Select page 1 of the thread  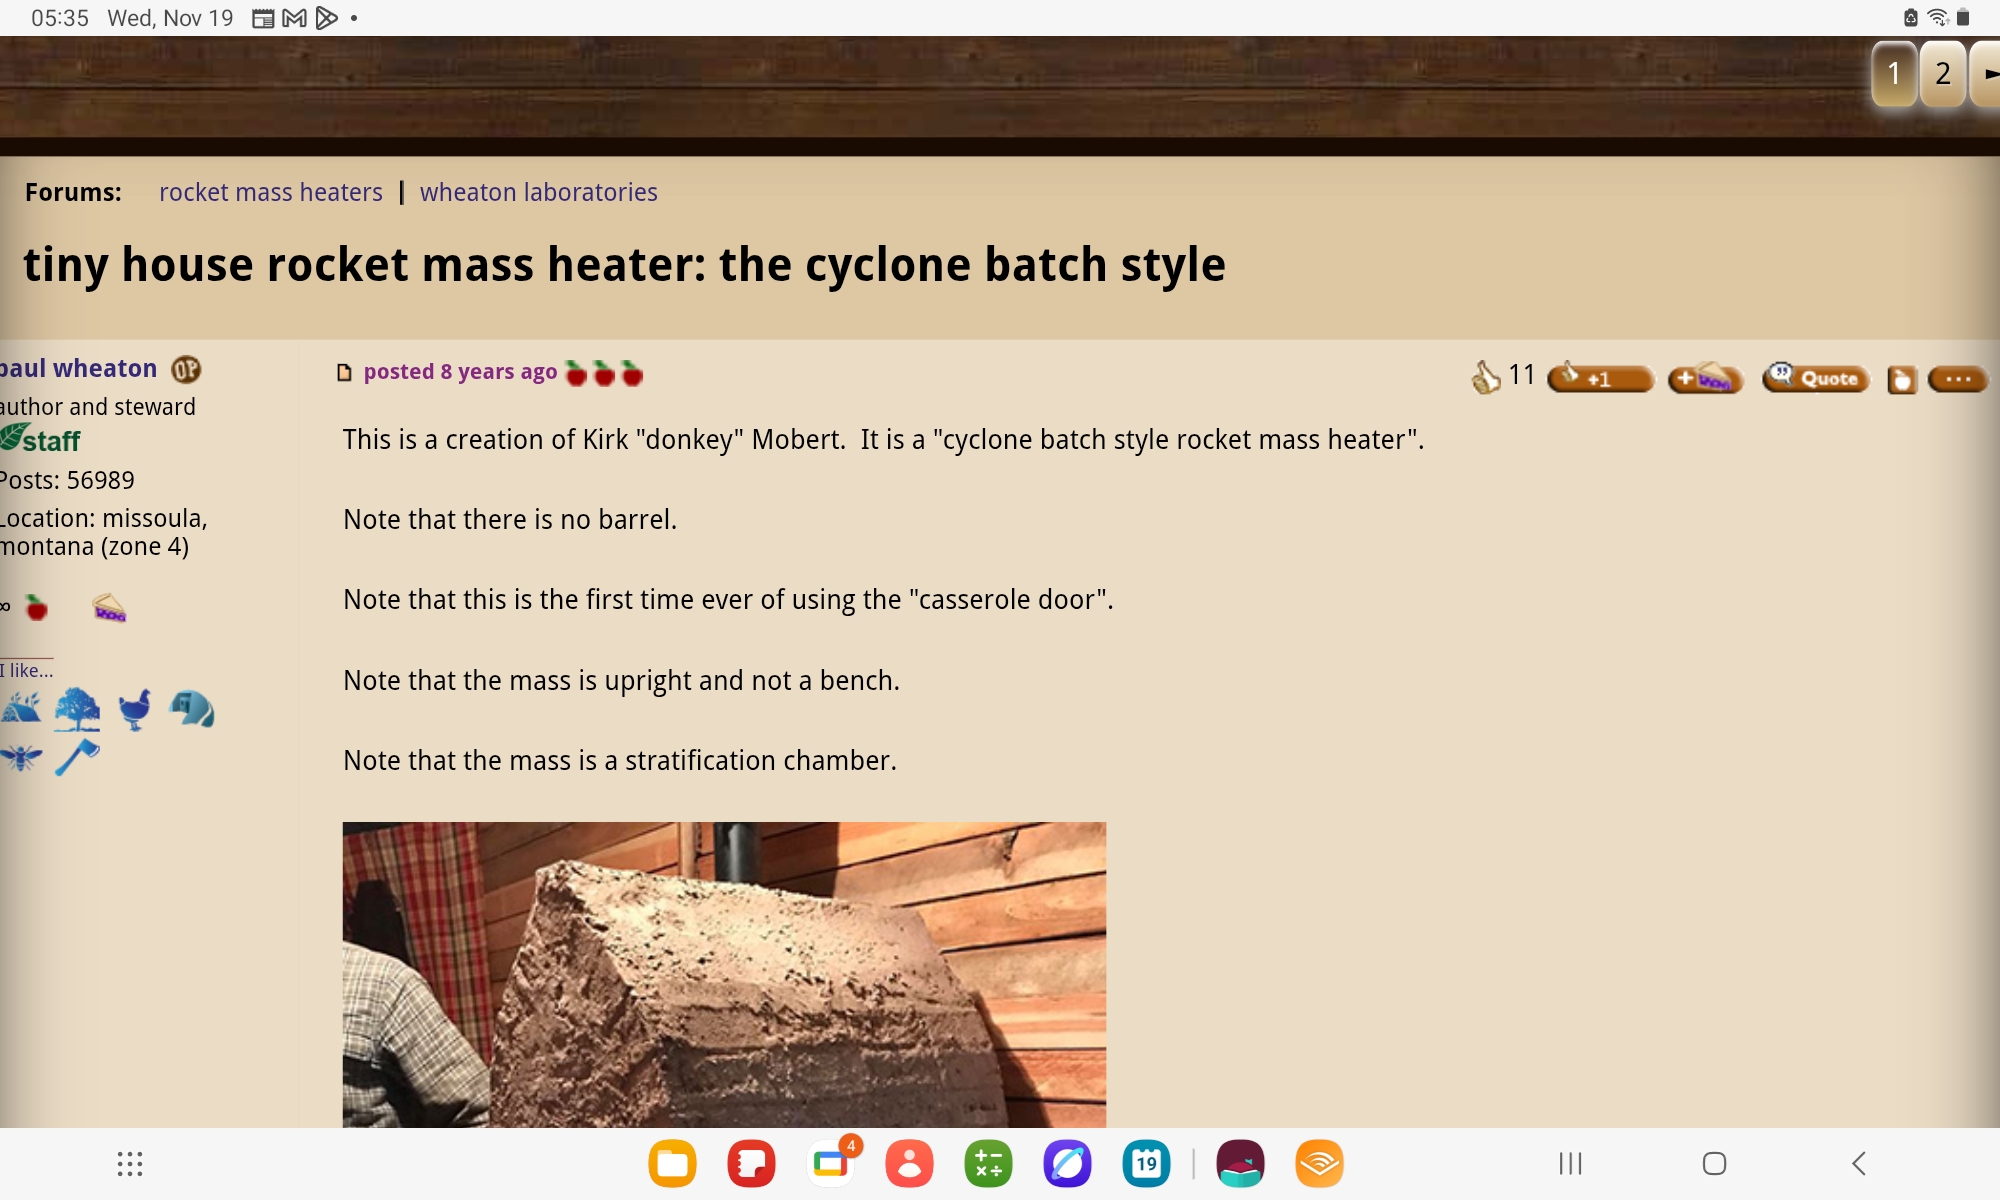(x=1893, y=73)
